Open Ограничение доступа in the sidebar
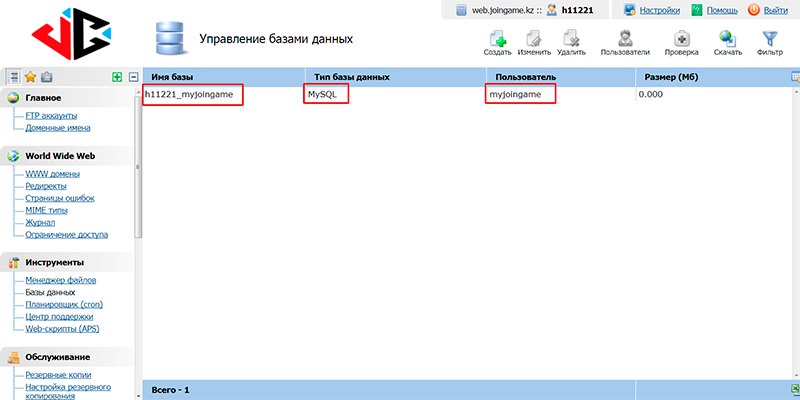Image resolution: width=800 pixels, height=400 pixels. tap(66, 235)
